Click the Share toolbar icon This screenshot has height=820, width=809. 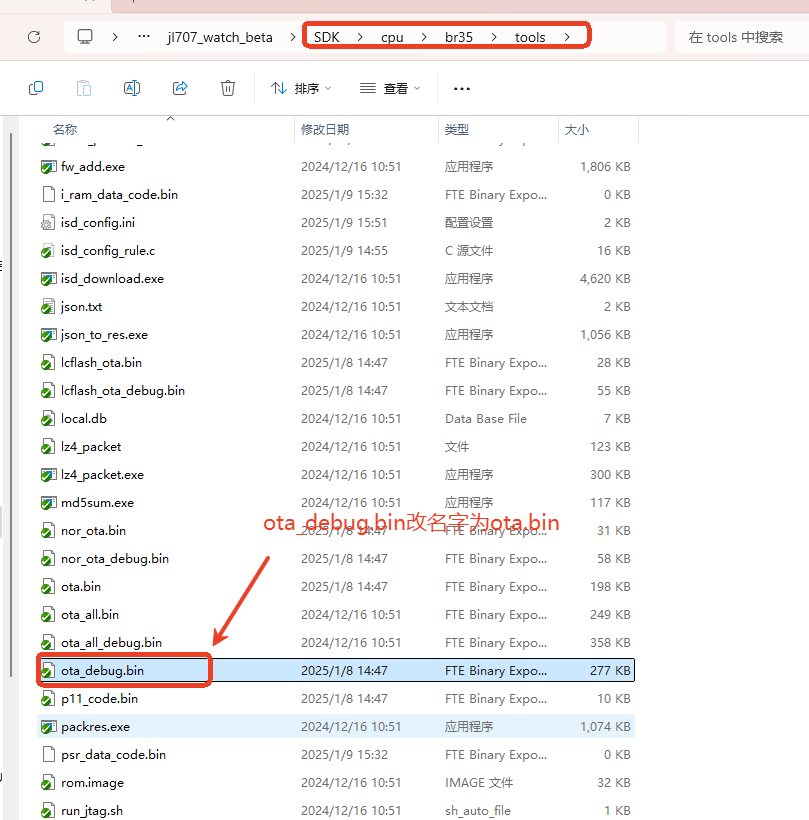click(180, 88)
